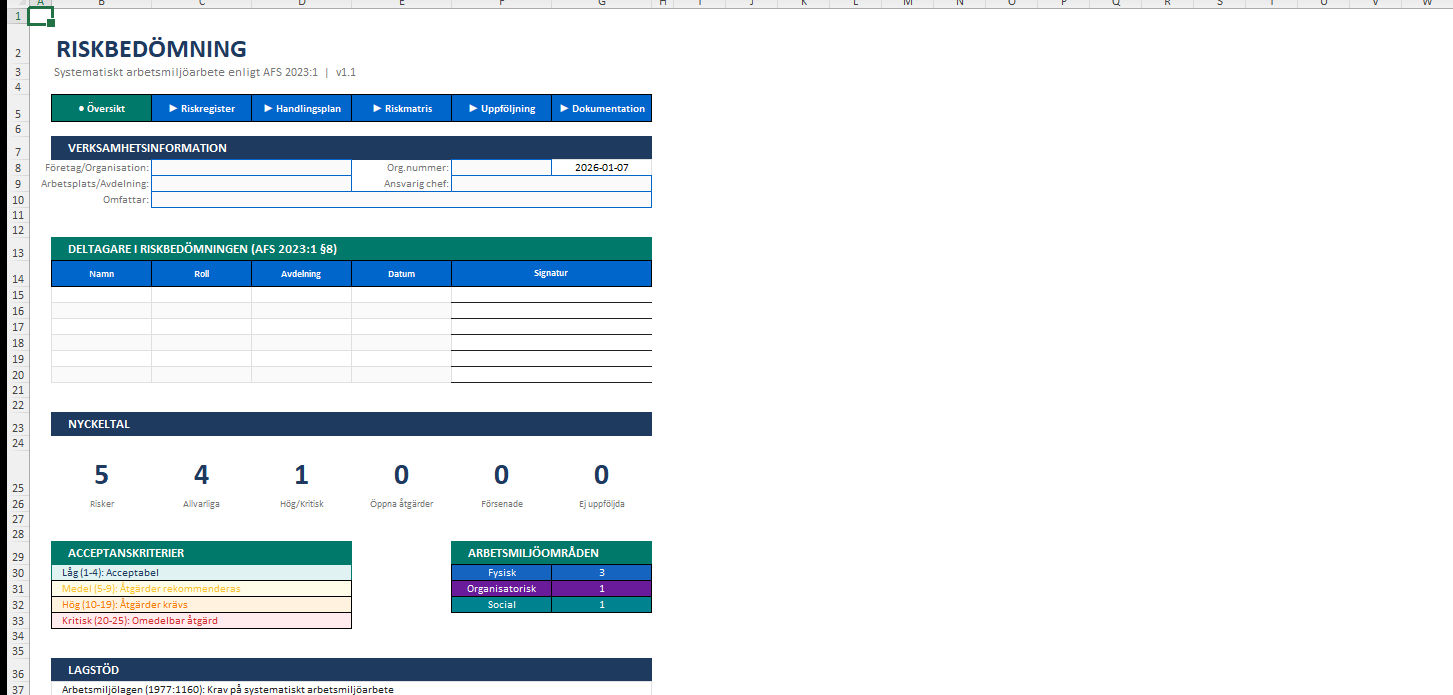Click the pink Kritisk (20-25) criteria row

pos(201,621)
